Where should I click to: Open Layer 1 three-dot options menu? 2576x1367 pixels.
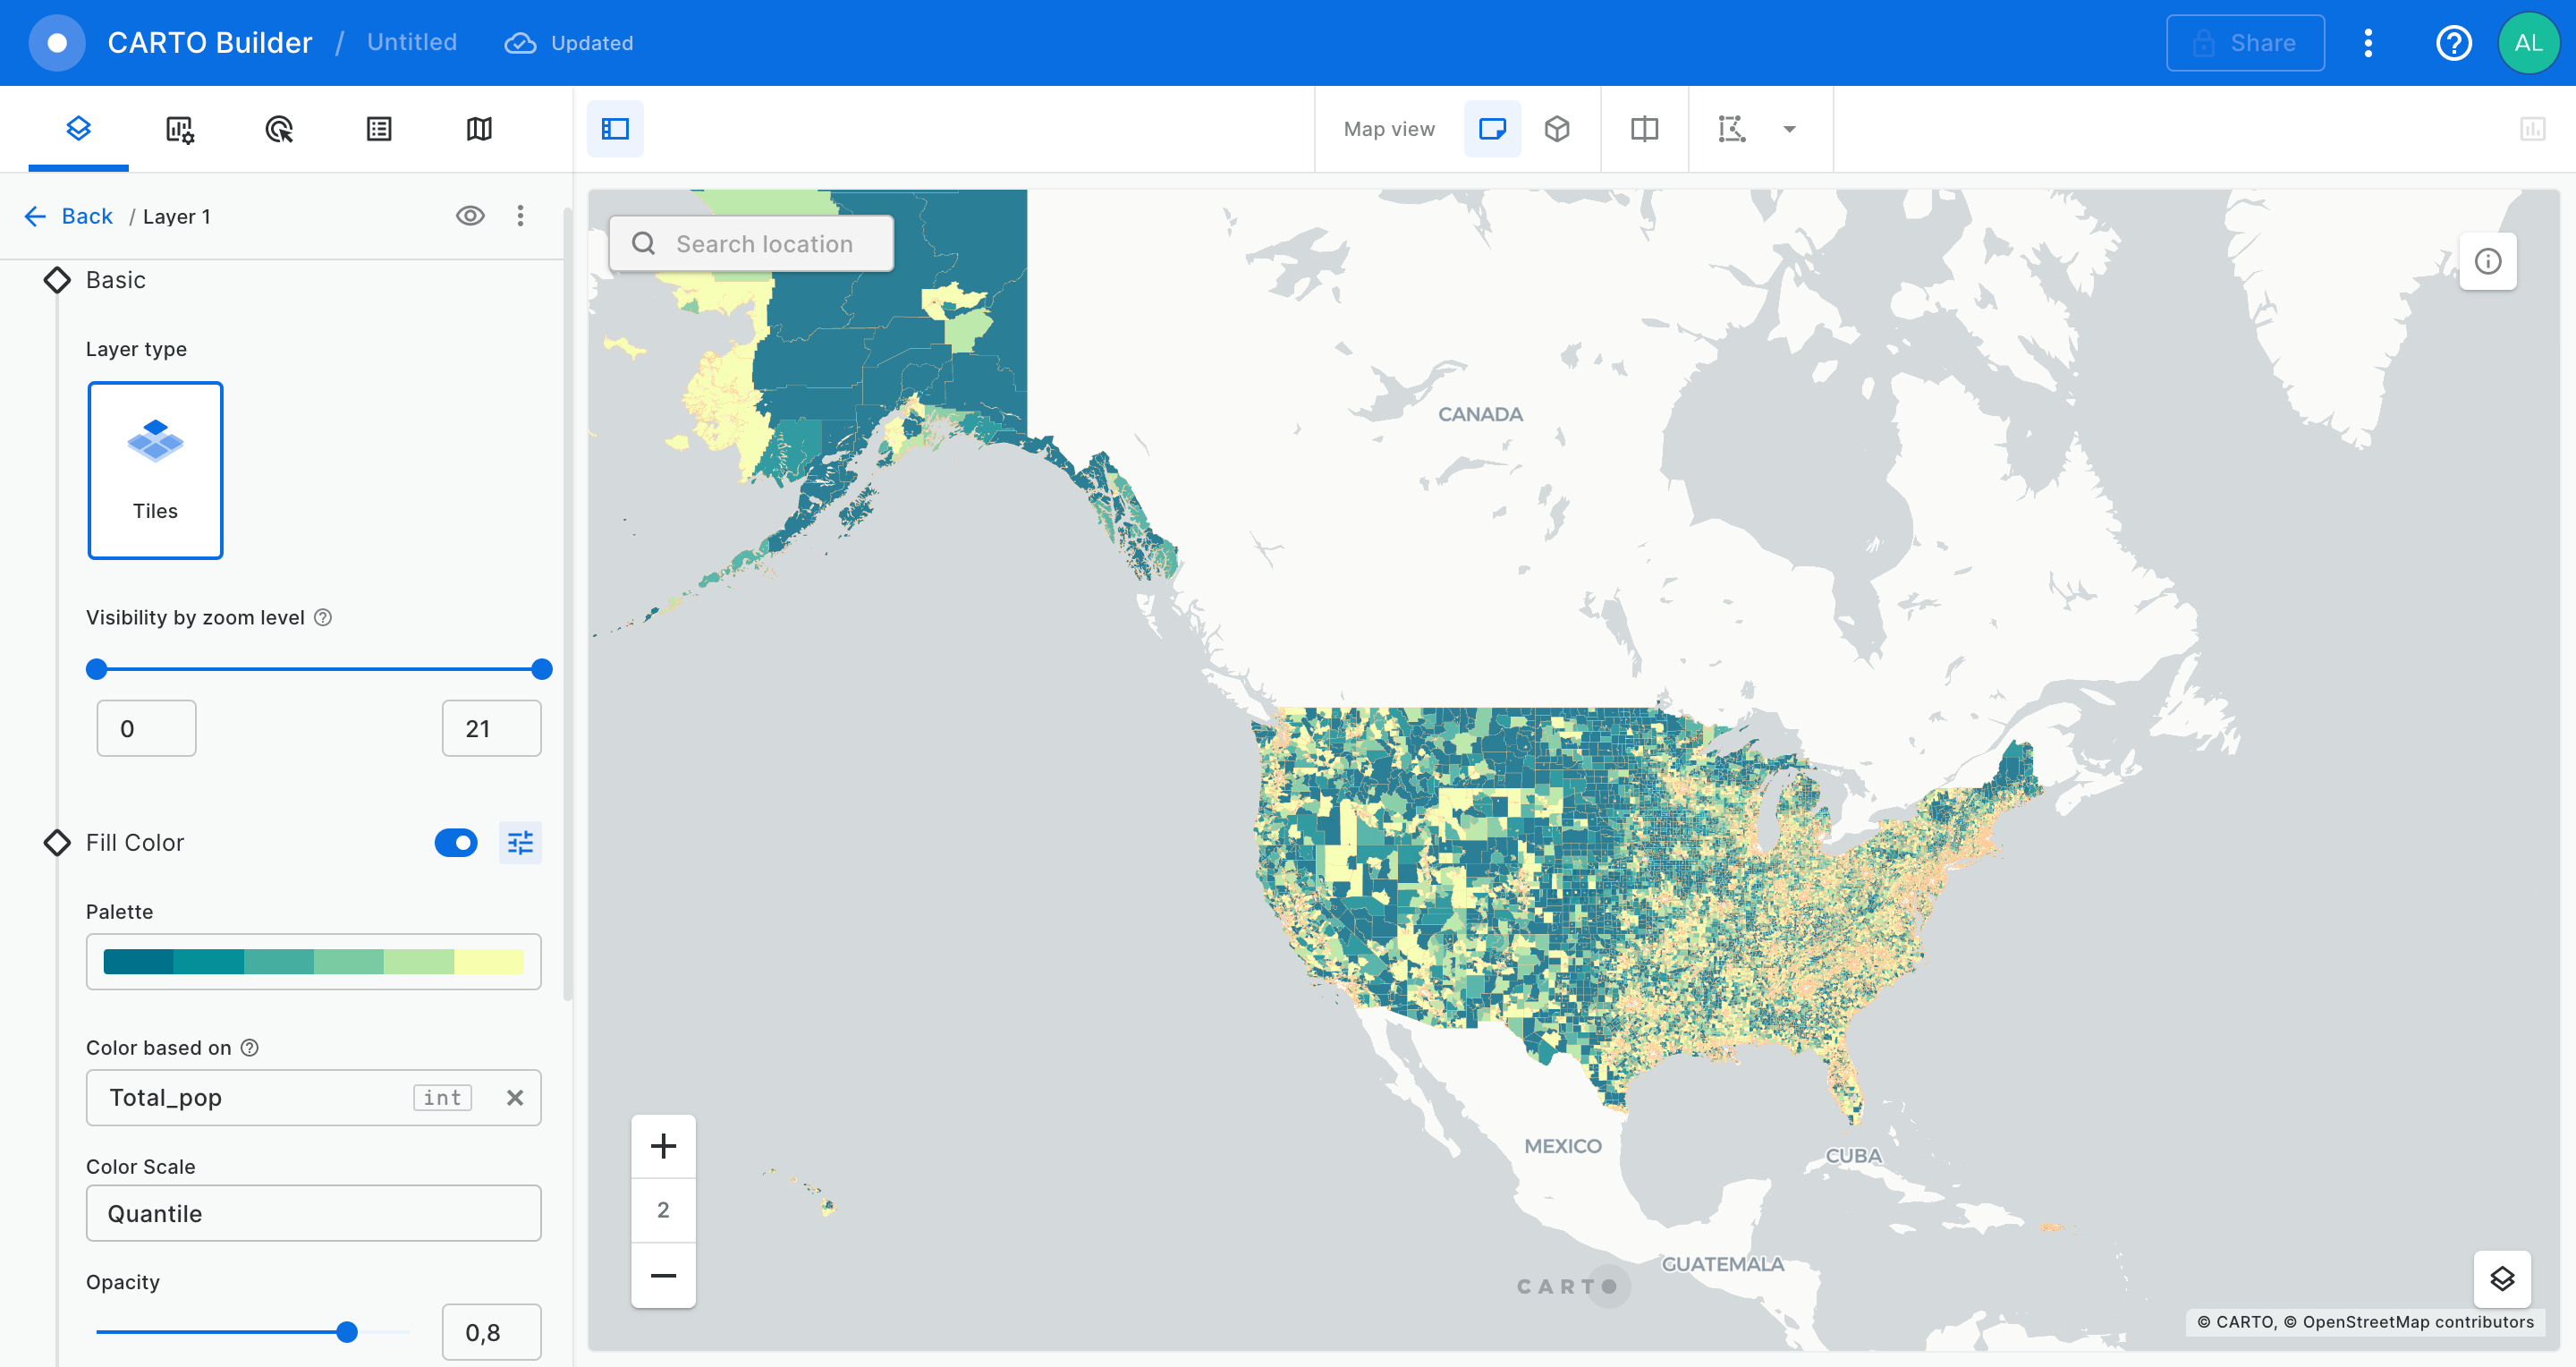click(520, 216)
